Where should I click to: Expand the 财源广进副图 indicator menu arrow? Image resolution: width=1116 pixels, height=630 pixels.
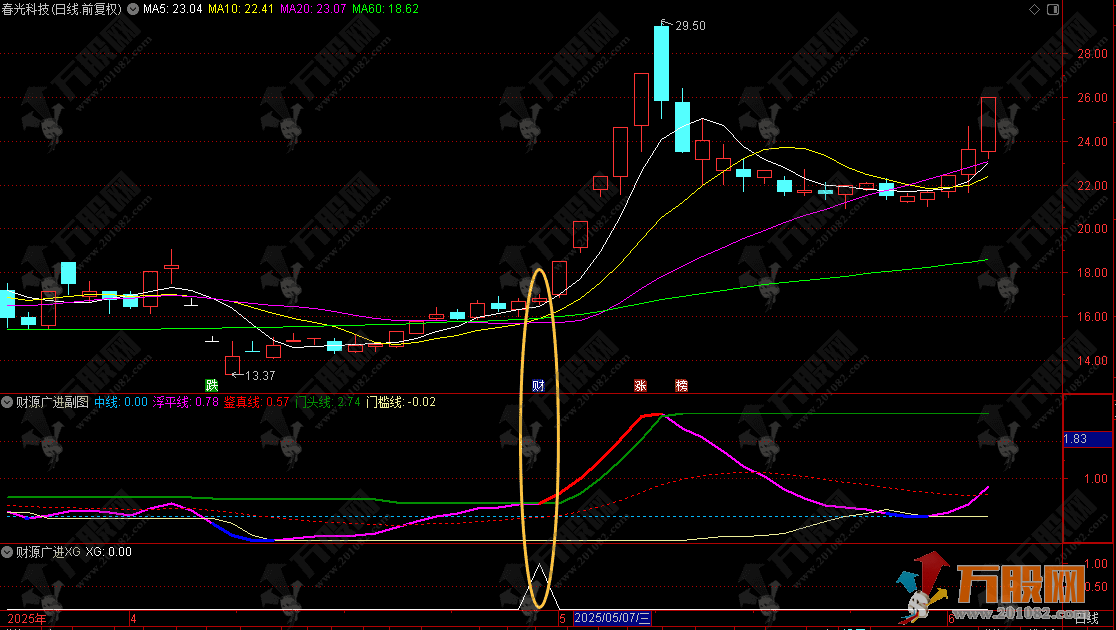(x=8, y=402)
